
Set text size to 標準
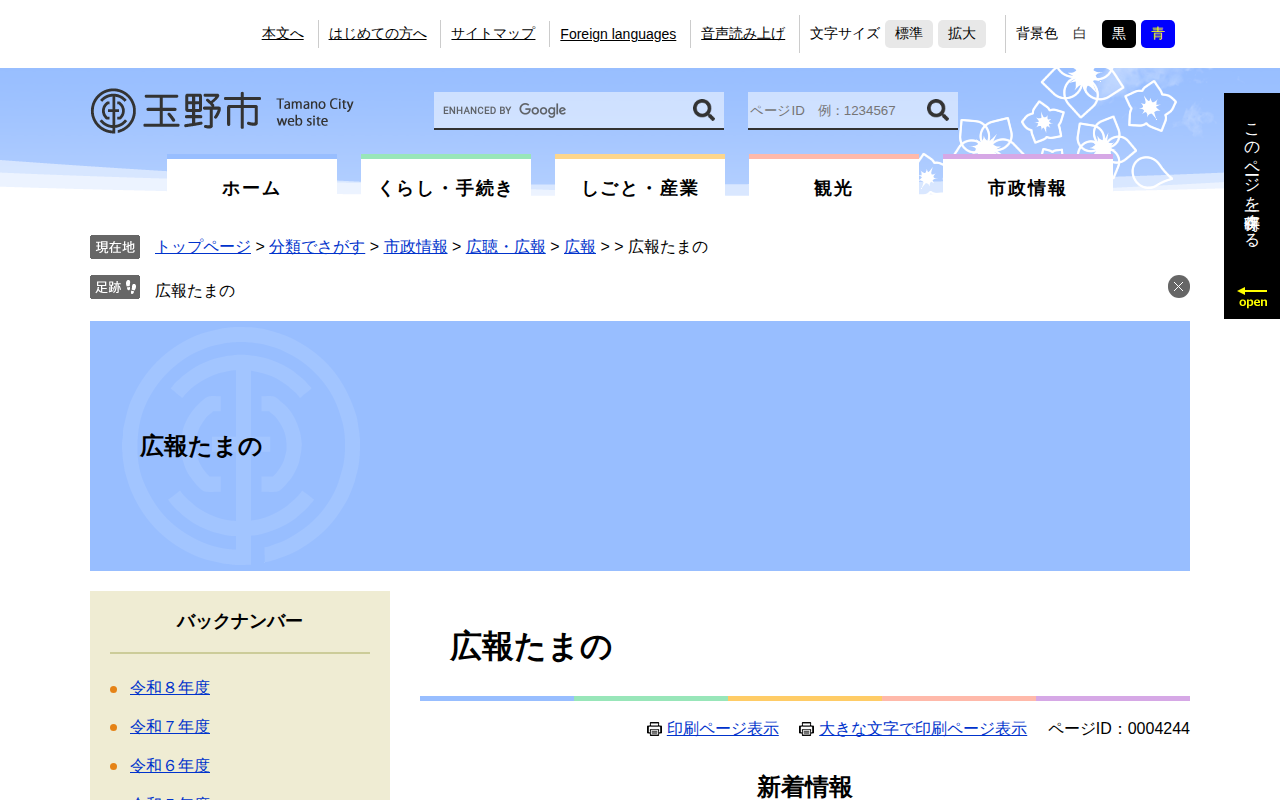click(909, 34)
